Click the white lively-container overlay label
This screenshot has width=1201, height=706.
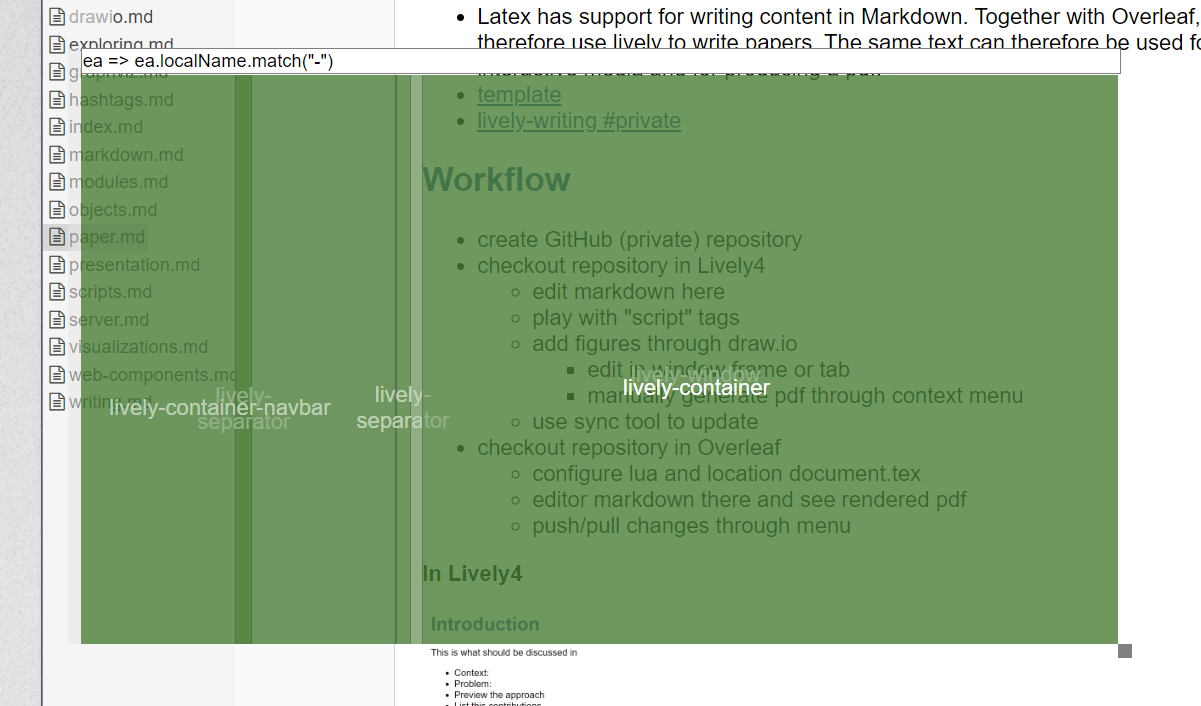point(696,388)
